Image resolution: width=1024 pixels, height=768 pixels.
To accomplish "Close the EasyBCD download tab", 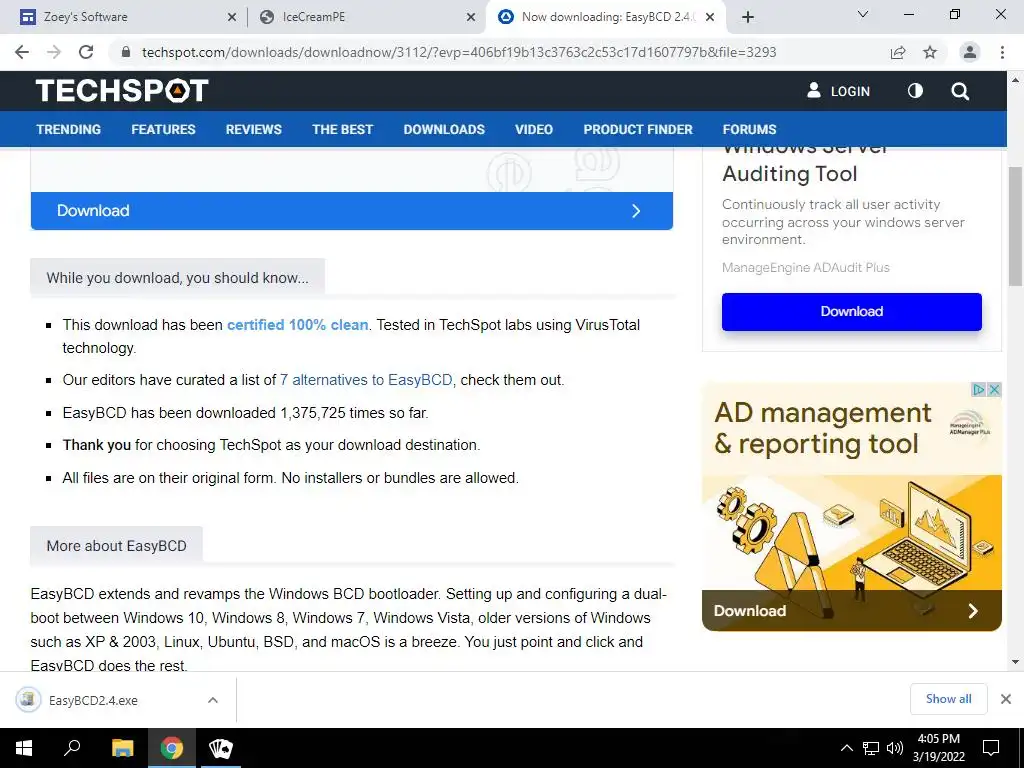I will (711, 17).
